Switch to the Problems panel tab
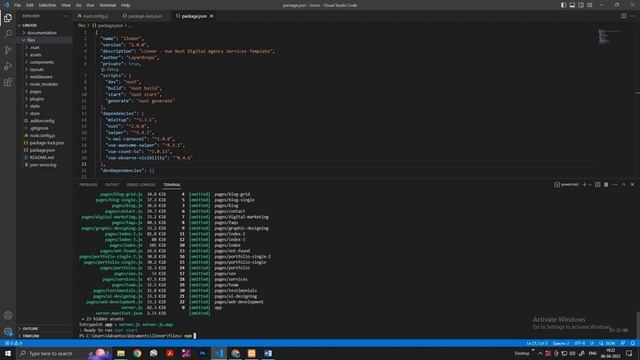This screenshot has width=640, height=360. pyautogui.click(x=88, y=185)
